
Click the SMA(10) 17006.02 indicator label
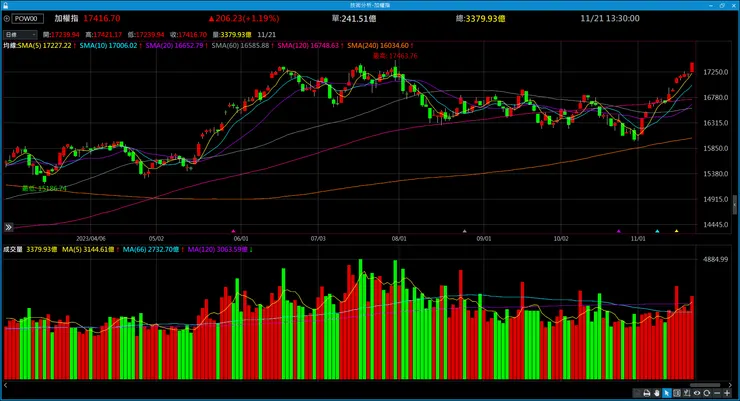pyautogui.click(x=110, y=46)
